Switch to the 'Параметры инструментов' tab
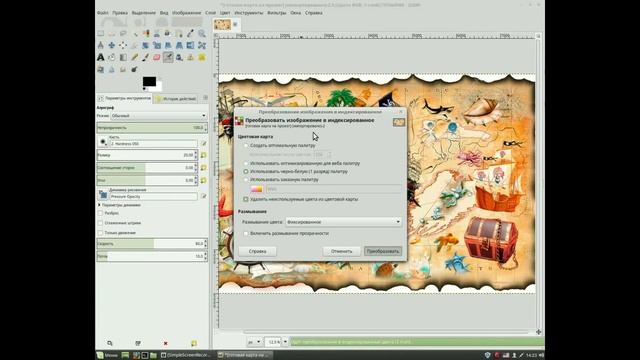The width and height of the screenshot is (640, 360). pos(124,98)
